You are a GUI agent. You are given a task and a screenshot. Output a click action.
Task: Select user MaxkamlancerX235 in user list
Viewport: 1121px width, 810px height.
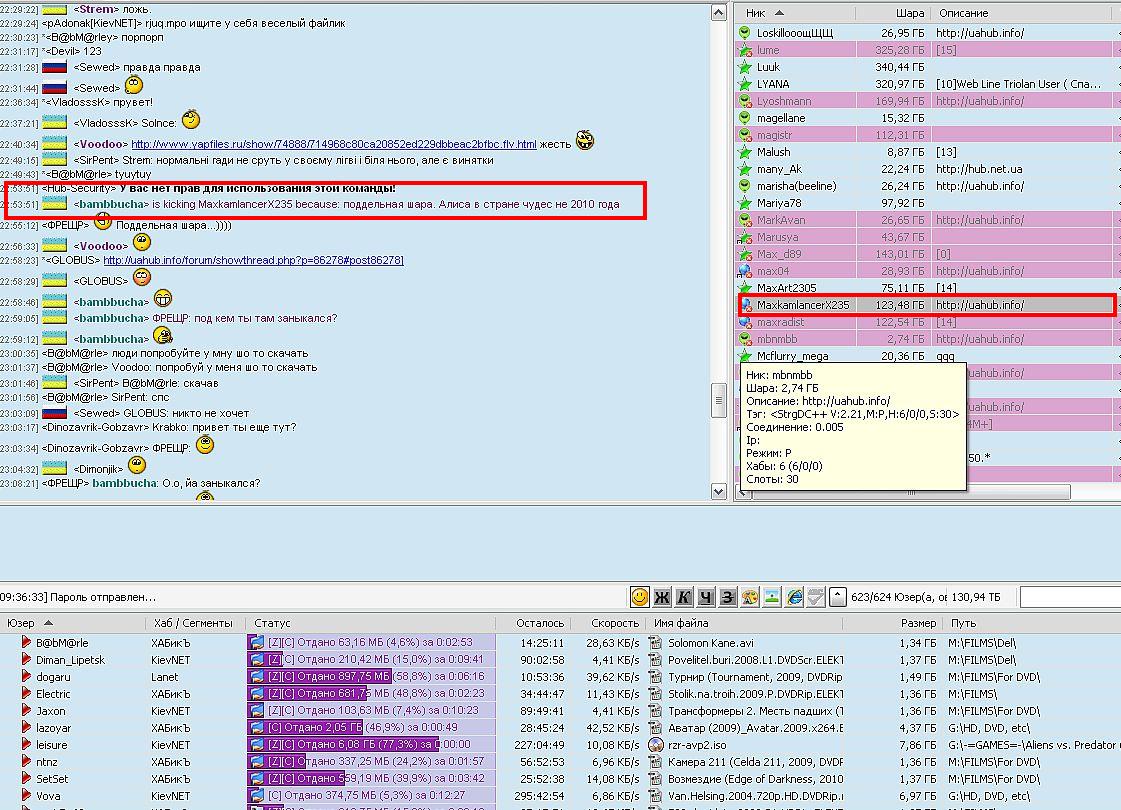[x=802, y=305]
